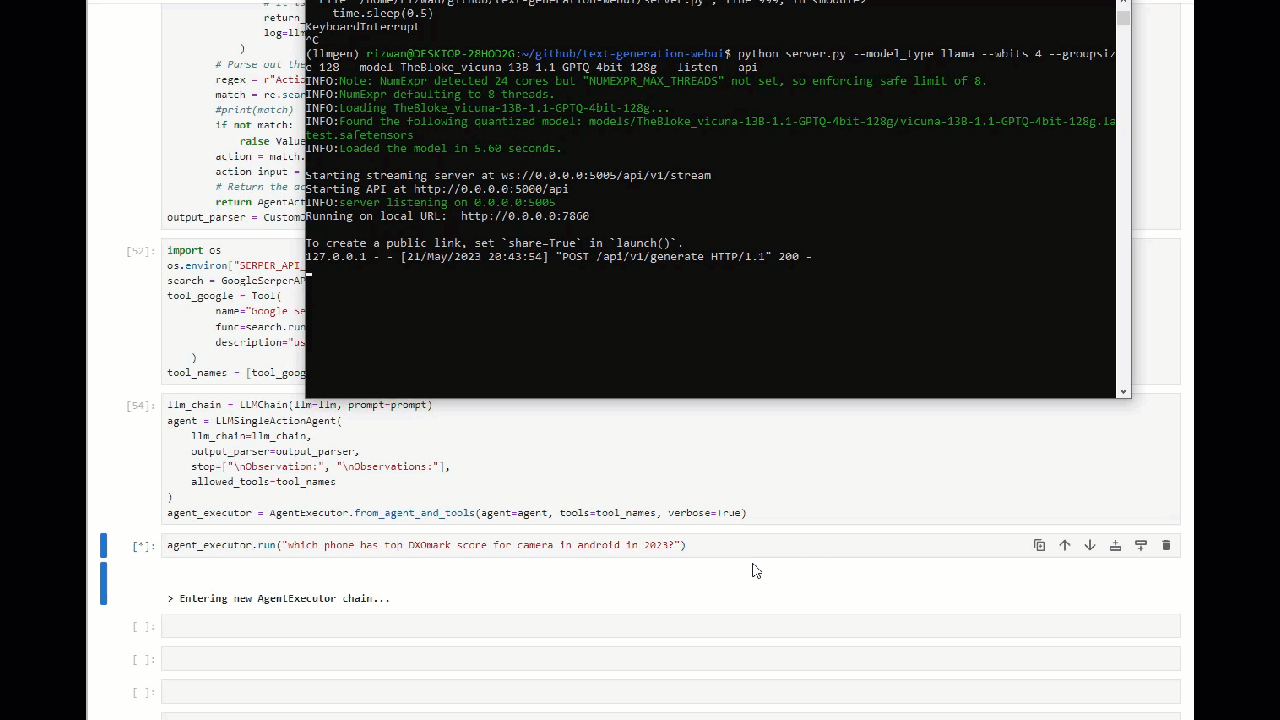1280x720 pixels.
Task: Insert a cell above the running cell
Action: tap(1115, 545)
